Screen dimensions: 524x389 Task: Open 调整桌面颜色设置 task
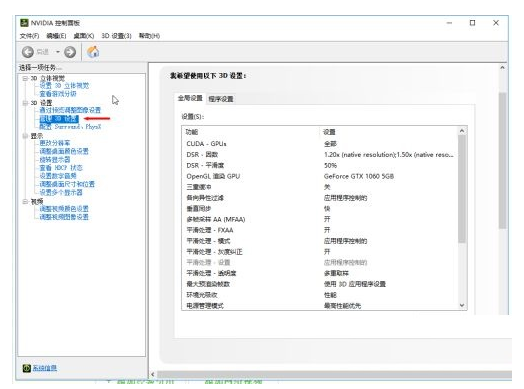click(64, 151)
